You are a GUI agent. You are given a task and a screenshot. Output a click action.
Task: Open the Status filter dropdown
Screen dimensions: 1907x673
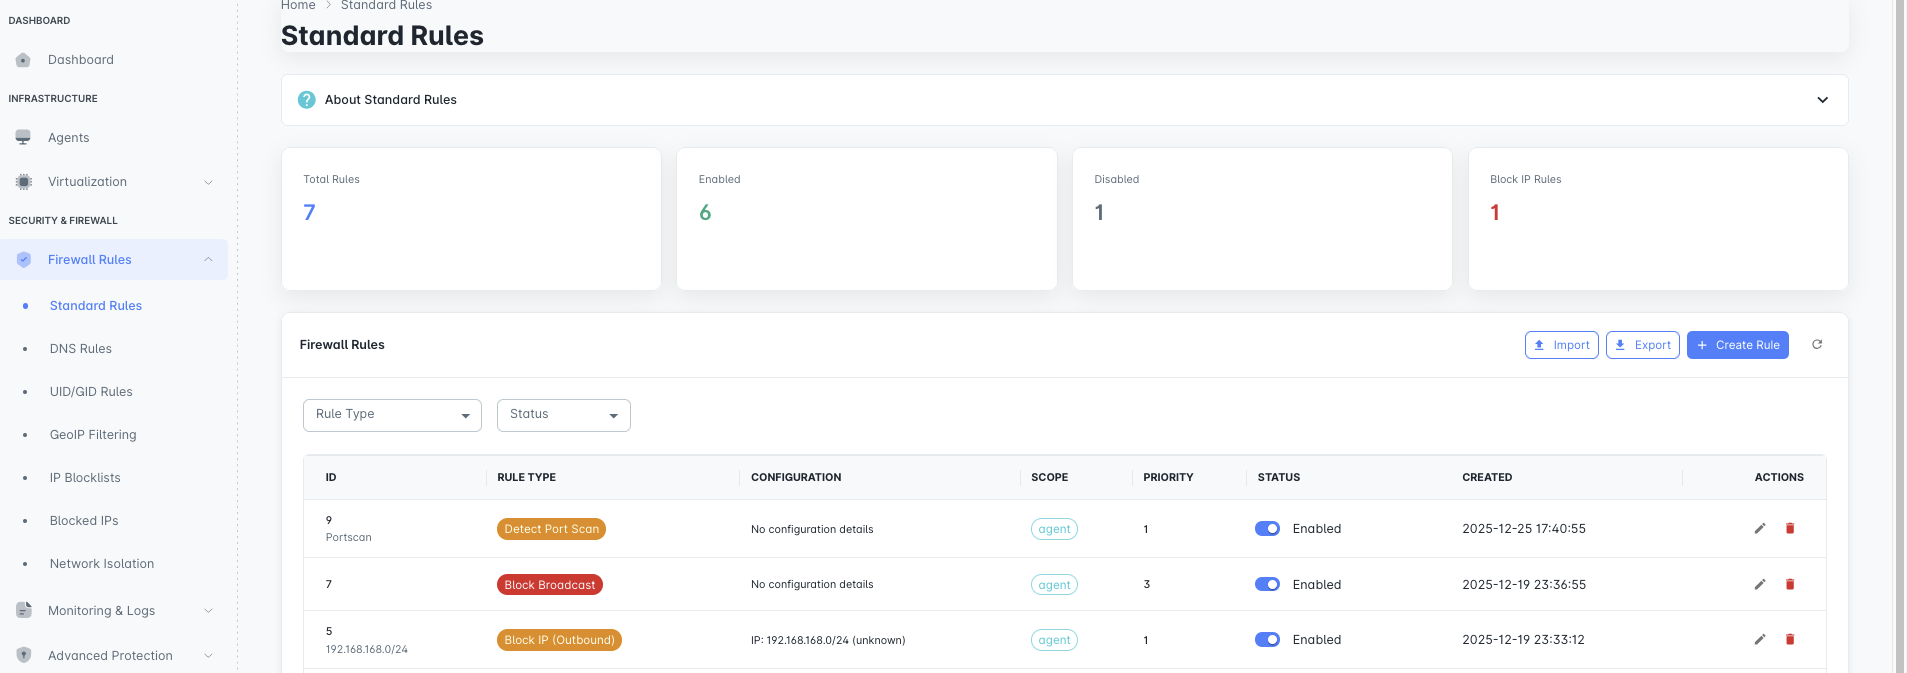(563, 415)
